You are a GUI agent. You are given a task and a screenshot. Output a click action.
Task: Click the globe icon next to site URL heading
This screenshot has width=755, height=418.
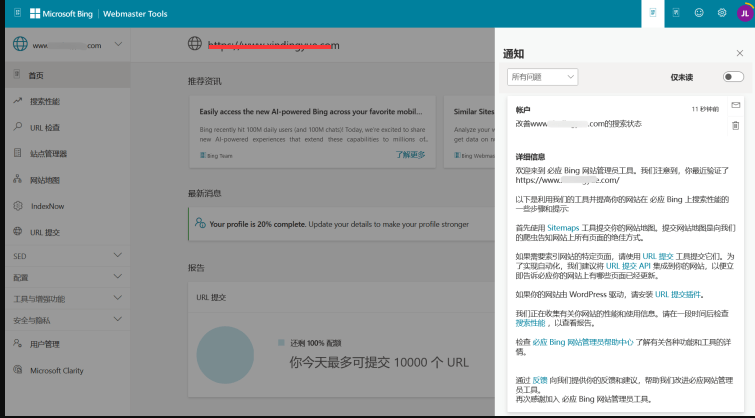coord(195,43)
